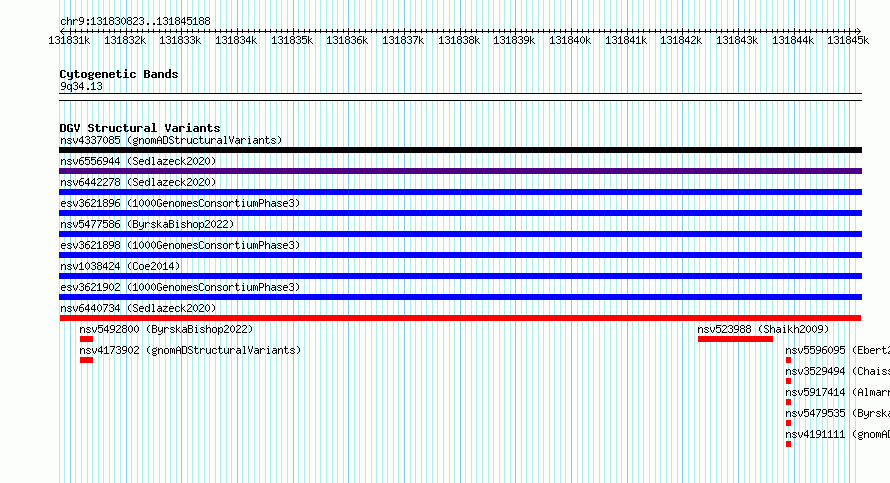The height and width of the screenshot is (483, 890).
Task: Click the nsv6440734 Sedlazeck2020 red bar
Action: pos(460,318)
